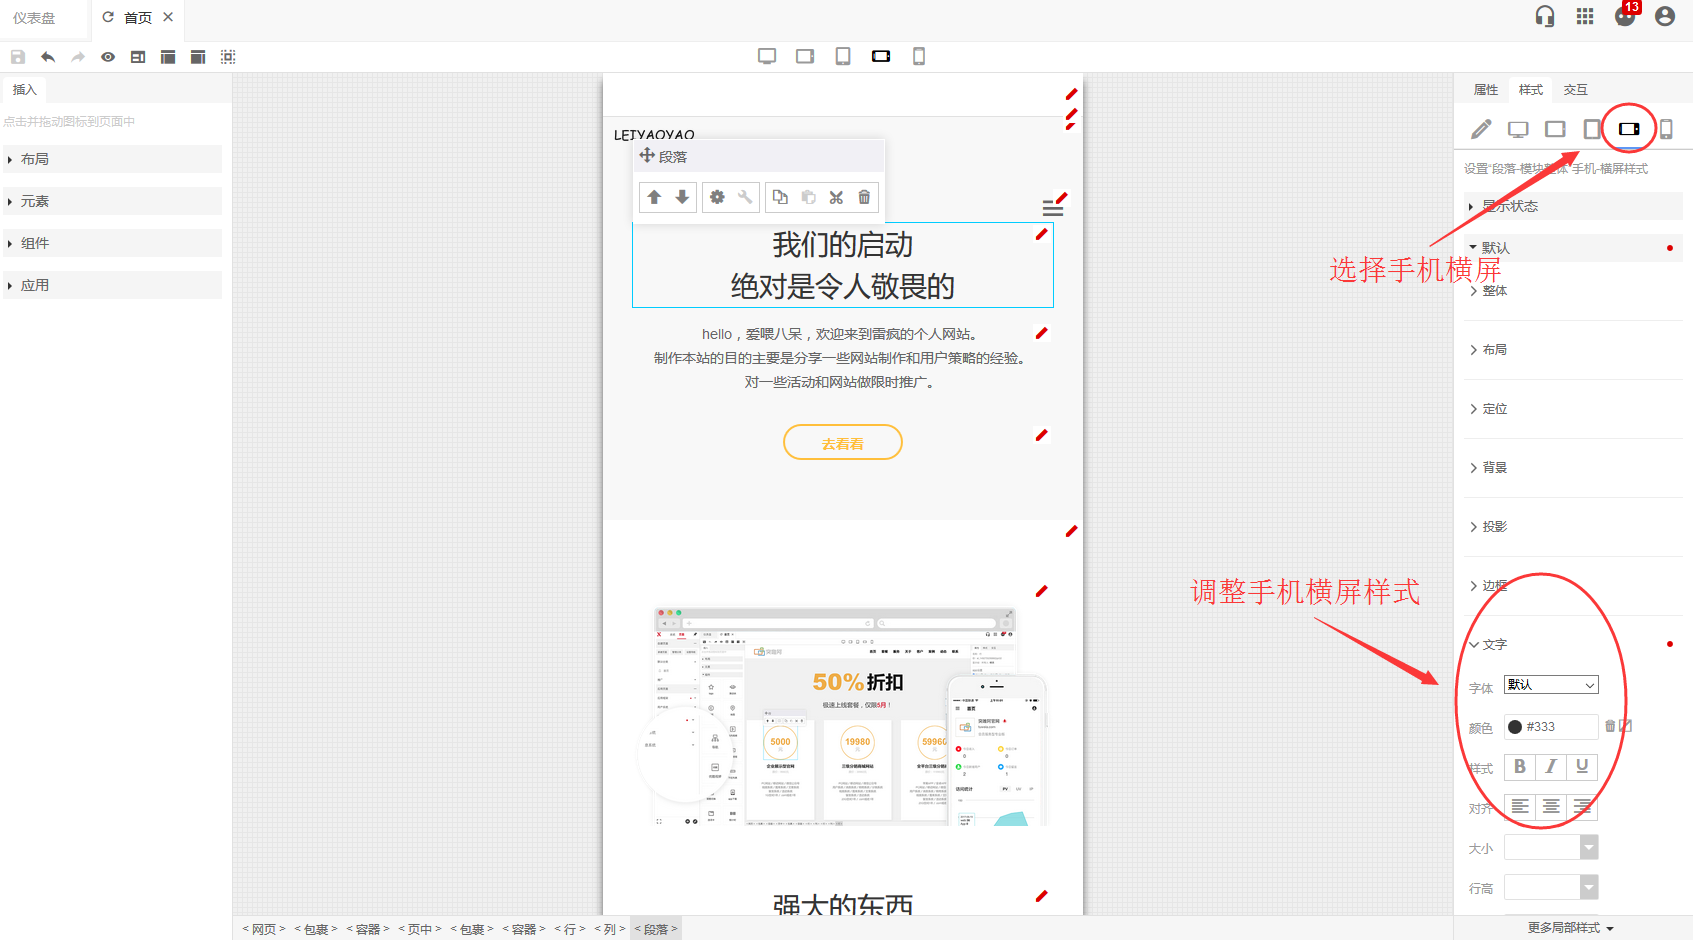Click the #333 text color swatch
The image size is (1693, 940).
pyautogui.click(x=1515, y=727)
